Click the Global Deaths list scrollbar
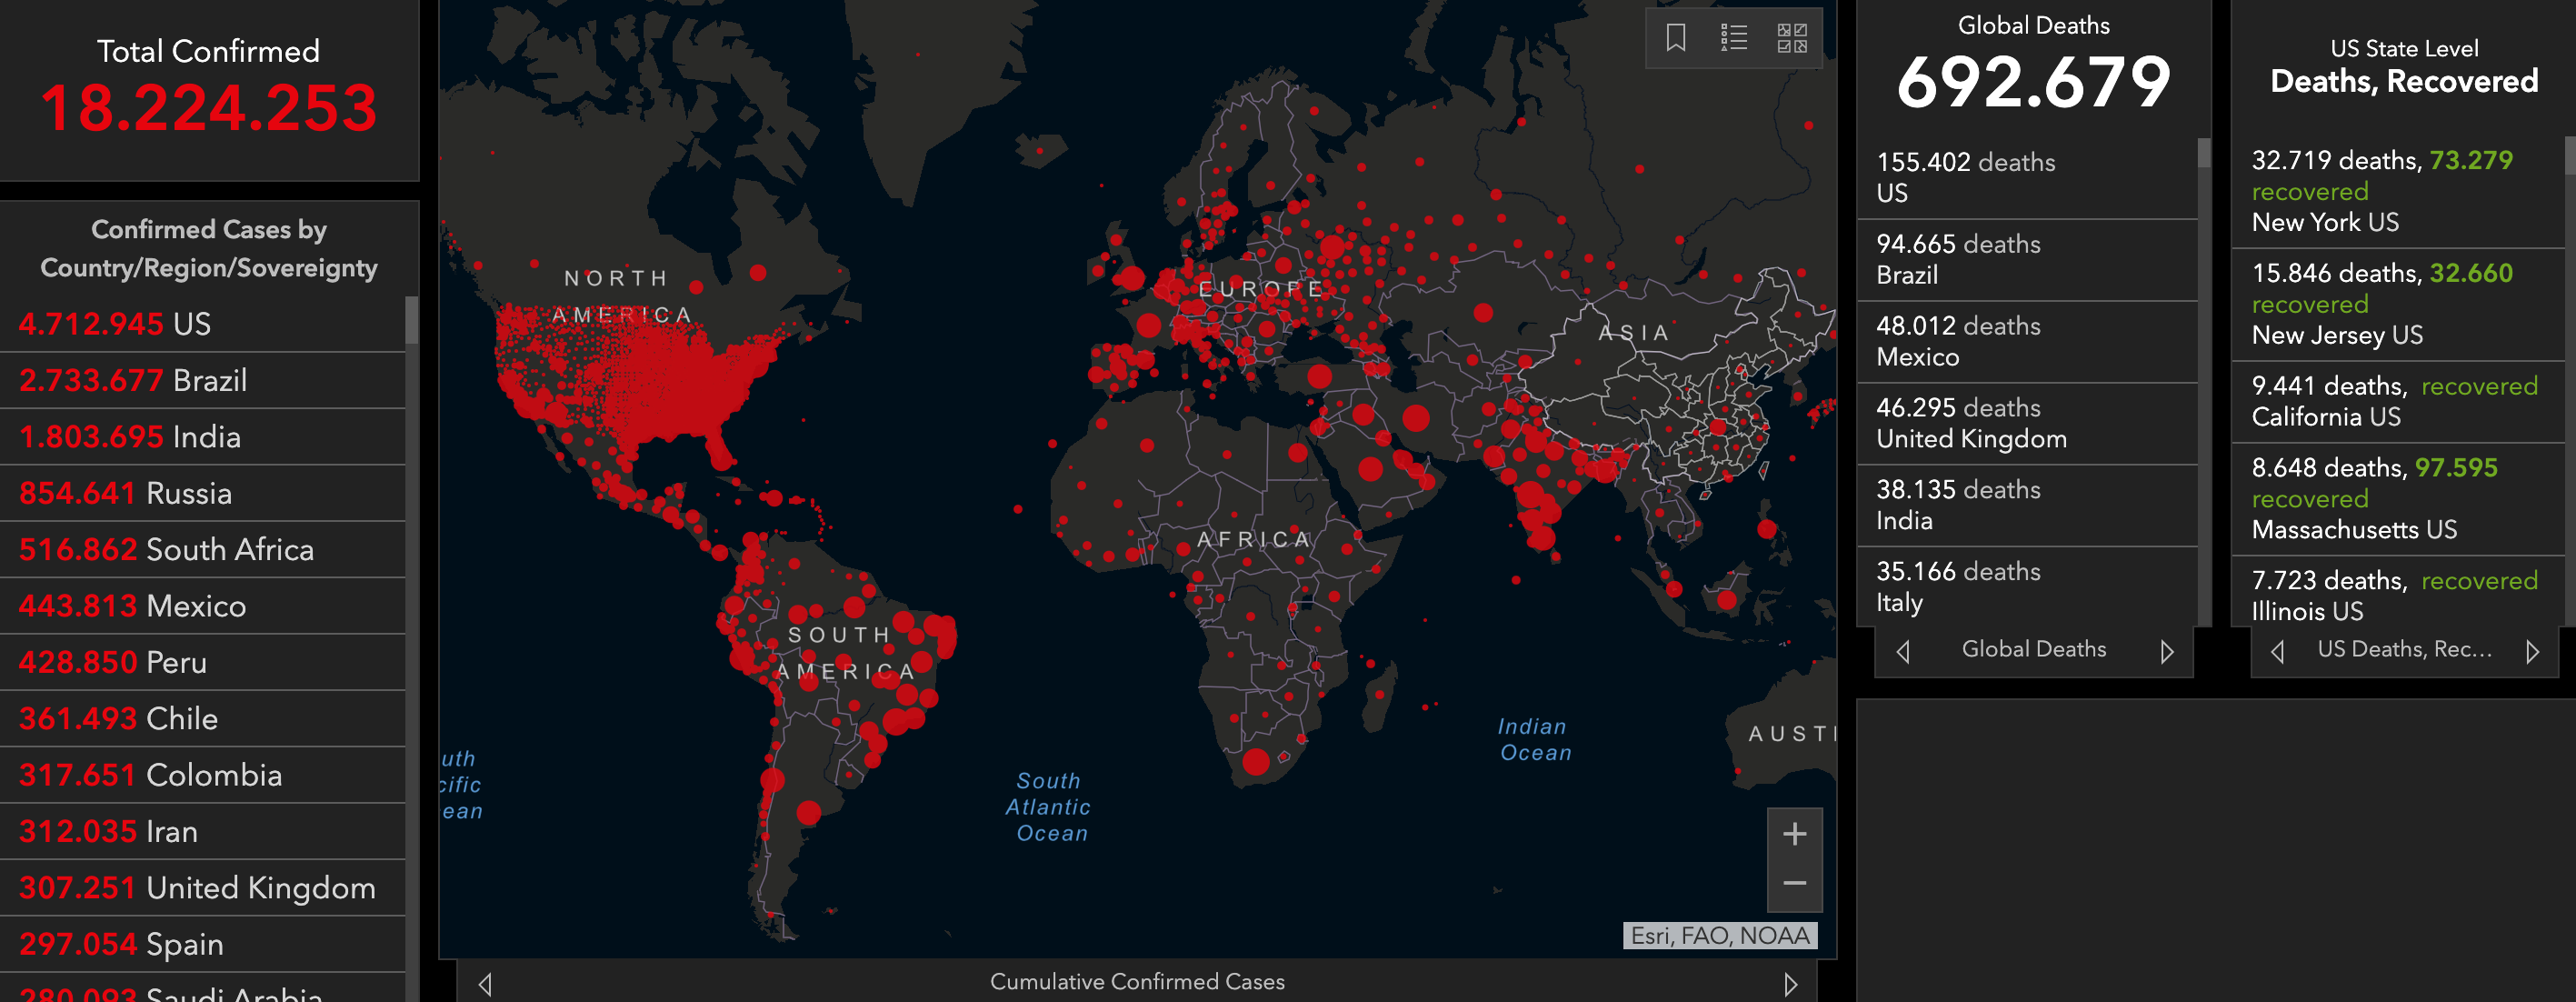 point(2203,153)
